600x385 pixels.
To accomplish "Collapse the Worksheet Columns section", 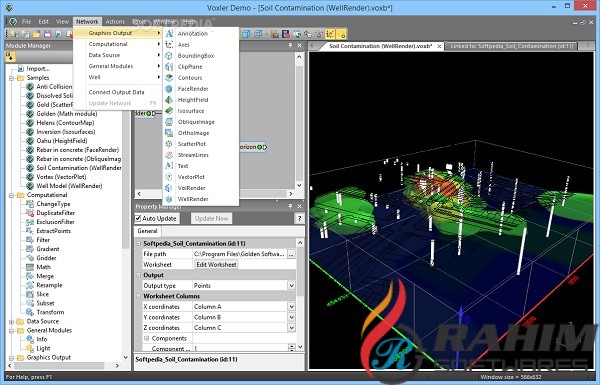I will 139,296.
